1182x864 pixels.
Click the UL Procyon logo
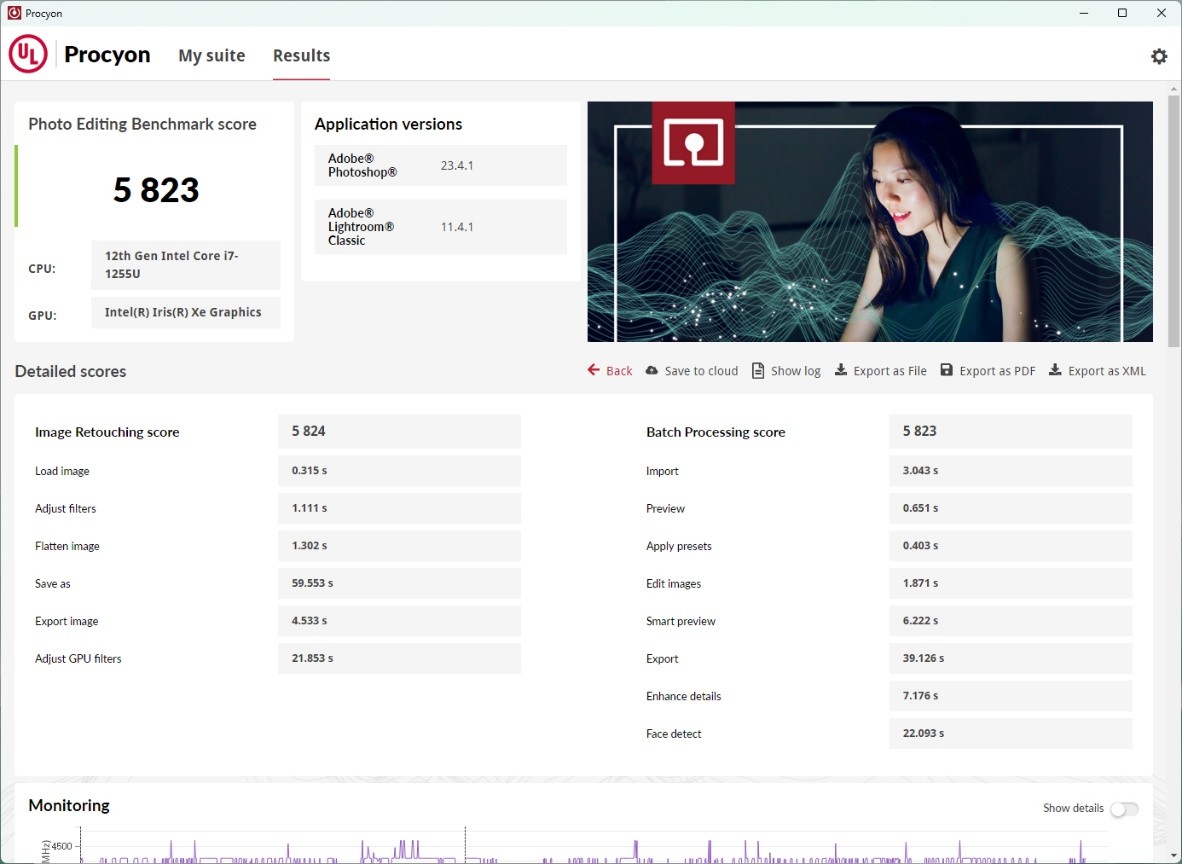tap(28, 55)
